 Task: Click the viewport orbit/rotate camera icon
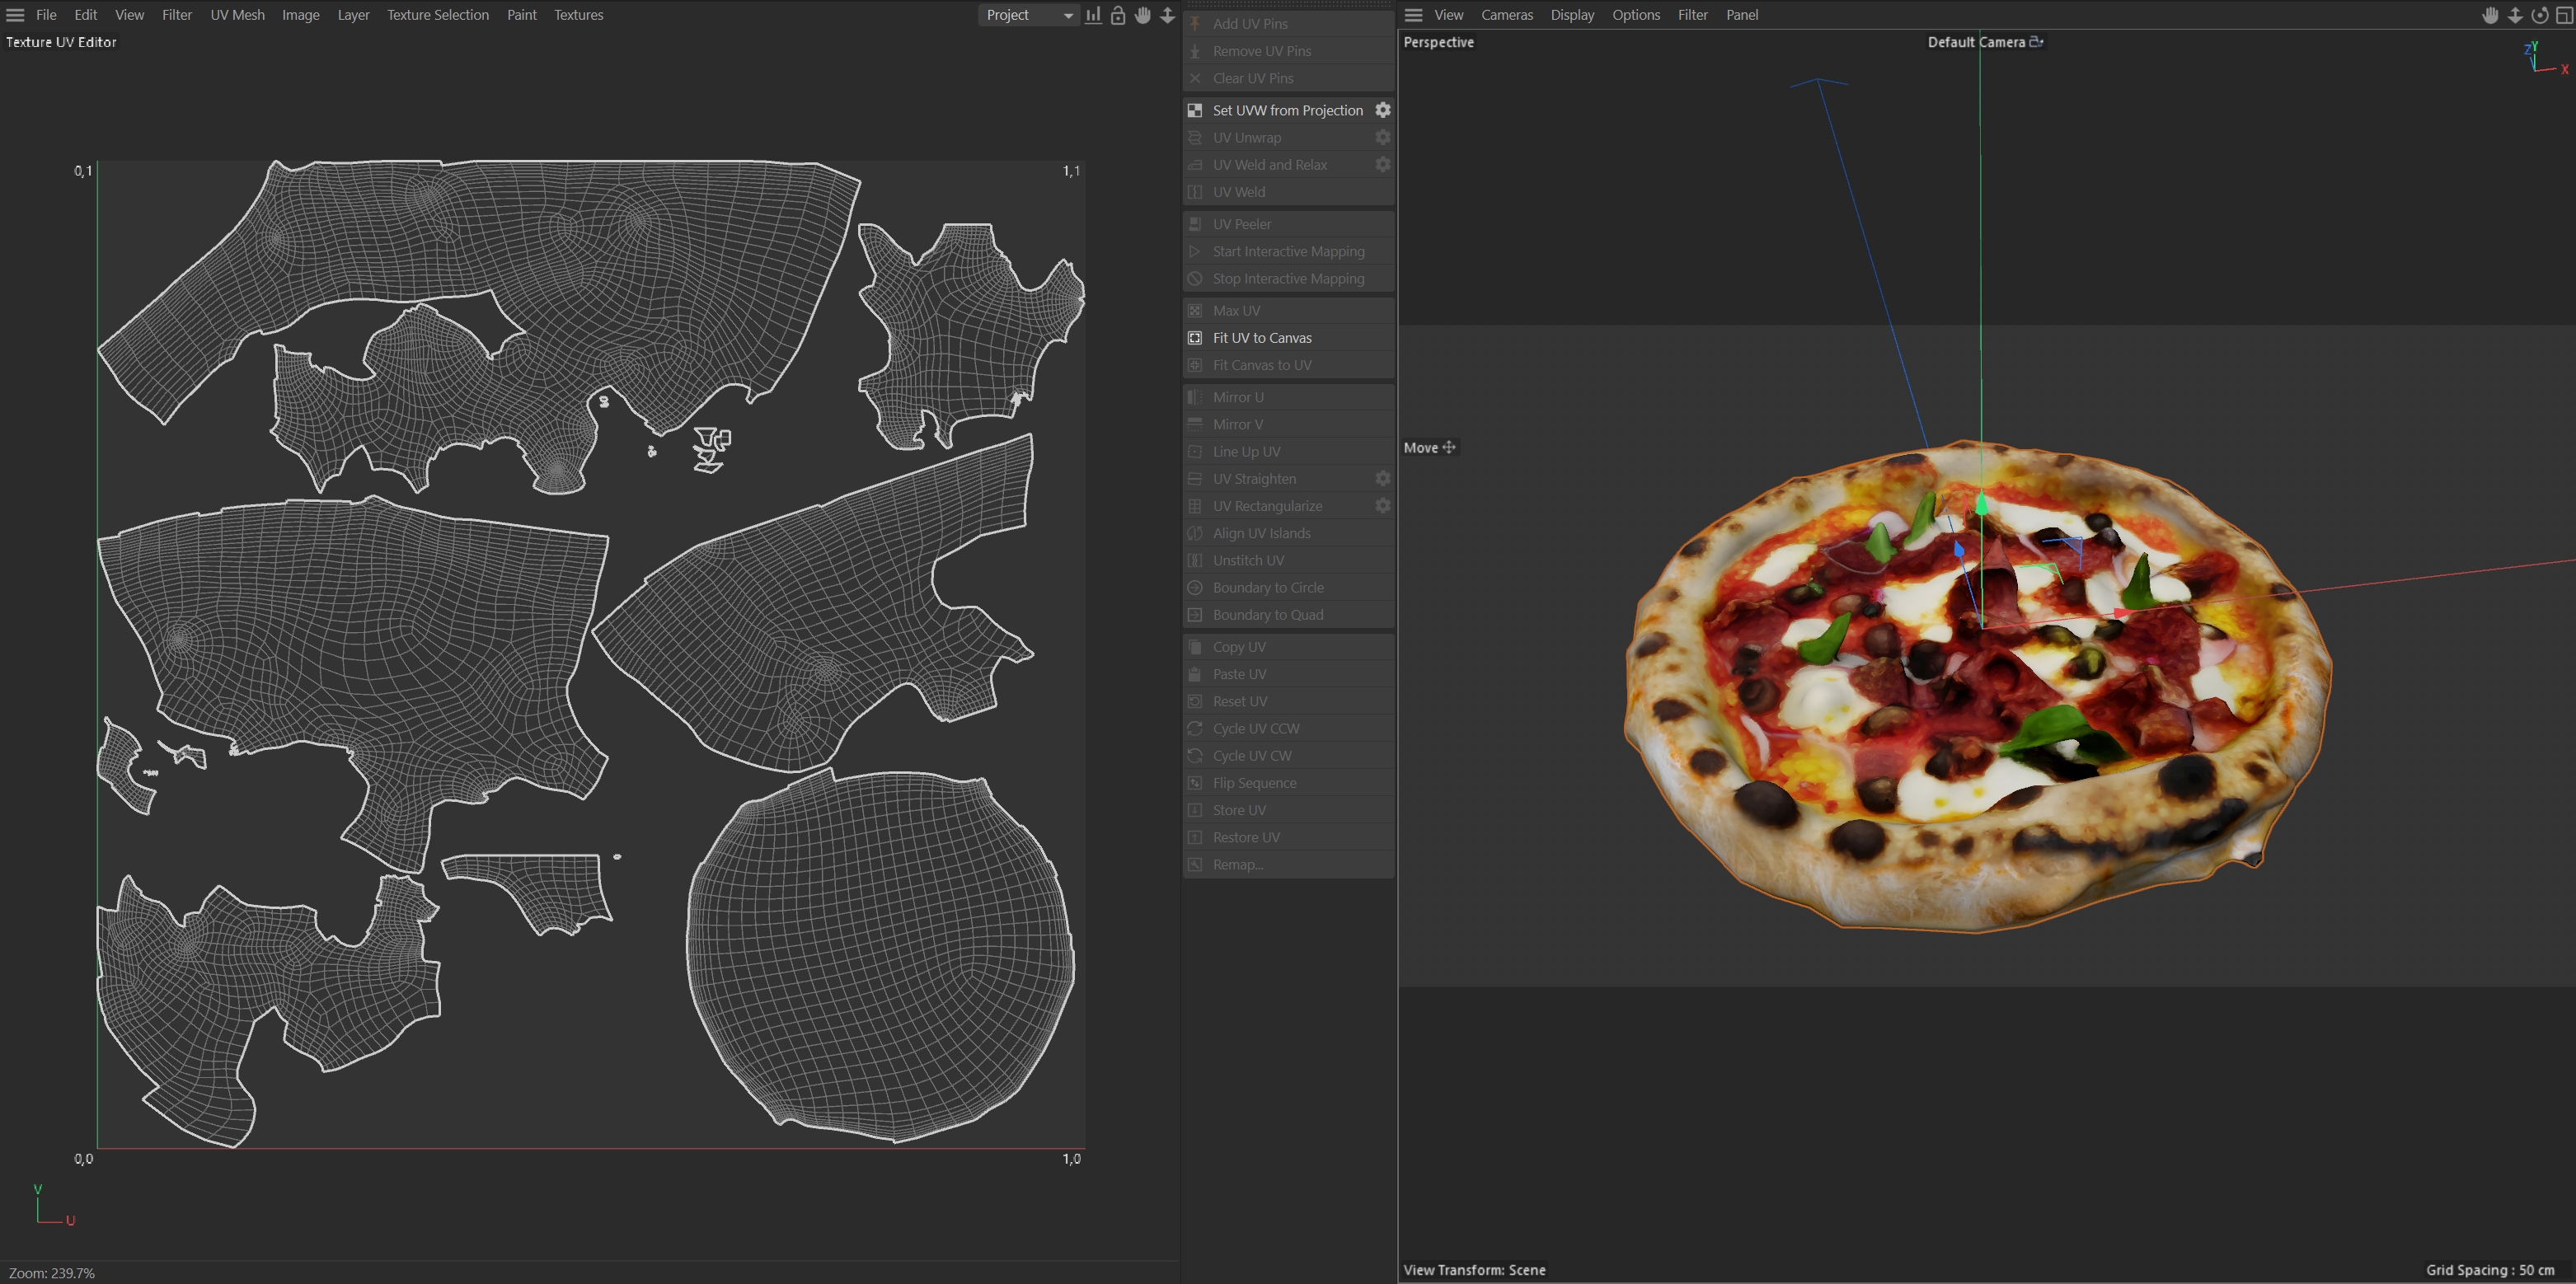click(x=2540, y=15)
